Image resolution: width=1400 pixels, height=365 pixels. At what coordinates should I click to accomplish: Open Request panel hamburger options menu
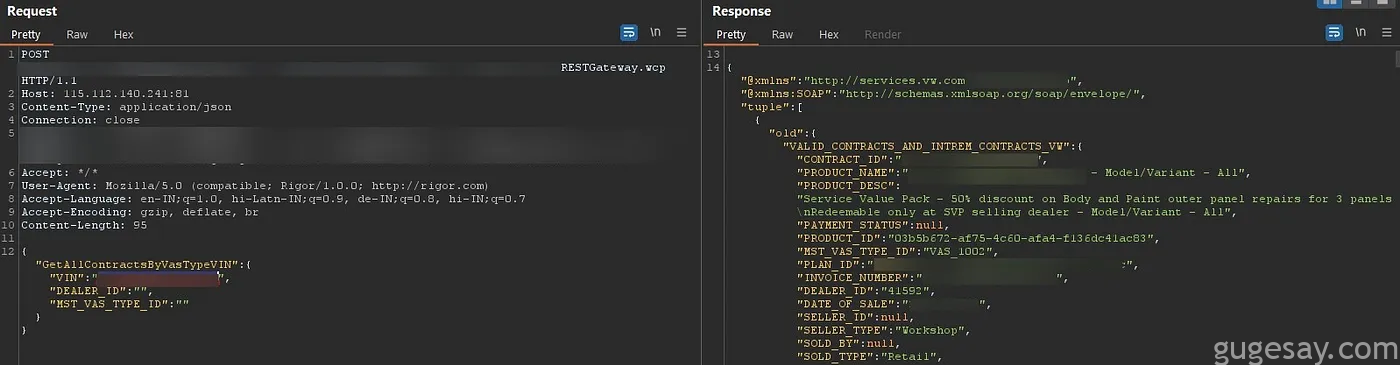pos(682,33)
